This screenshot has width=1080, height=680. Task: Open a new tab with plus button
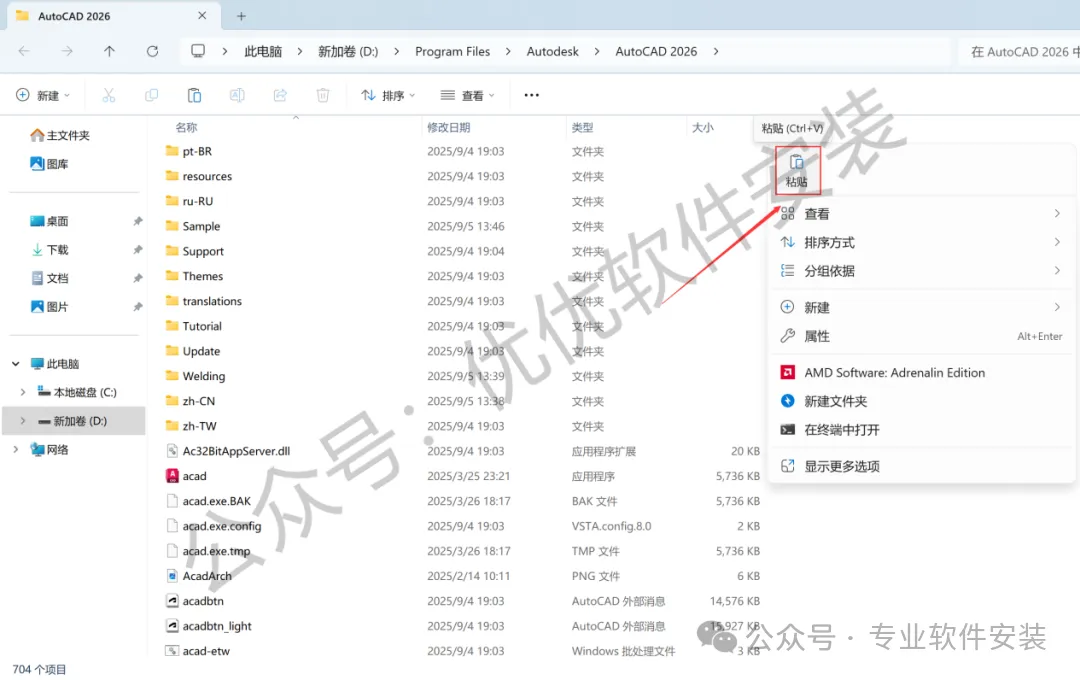(241, 16)
